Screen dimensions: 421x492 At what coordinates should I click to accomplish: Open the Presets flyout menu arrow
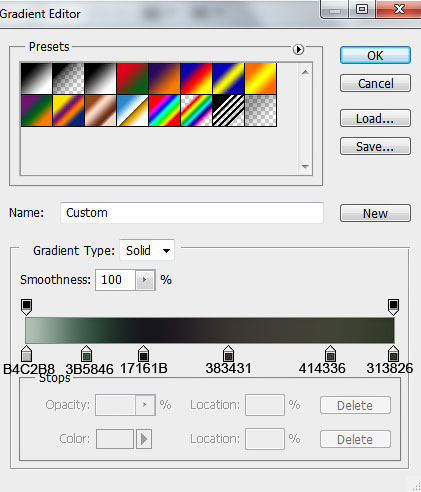[x=298, y=49]
